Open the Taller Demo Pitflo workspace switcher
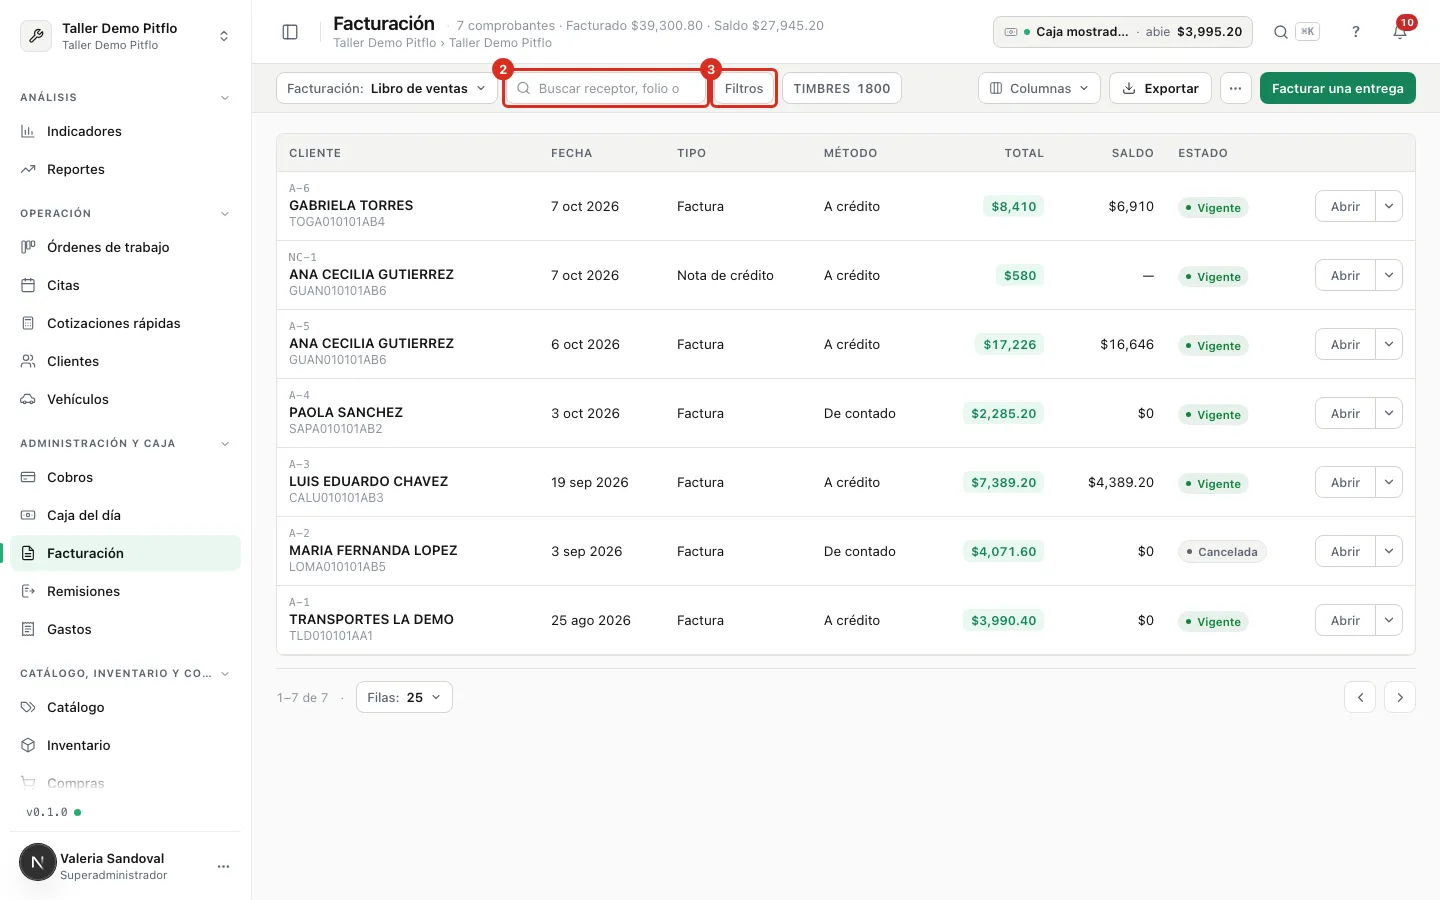This screenshot has height=900, width=1440. coord(126,36)
